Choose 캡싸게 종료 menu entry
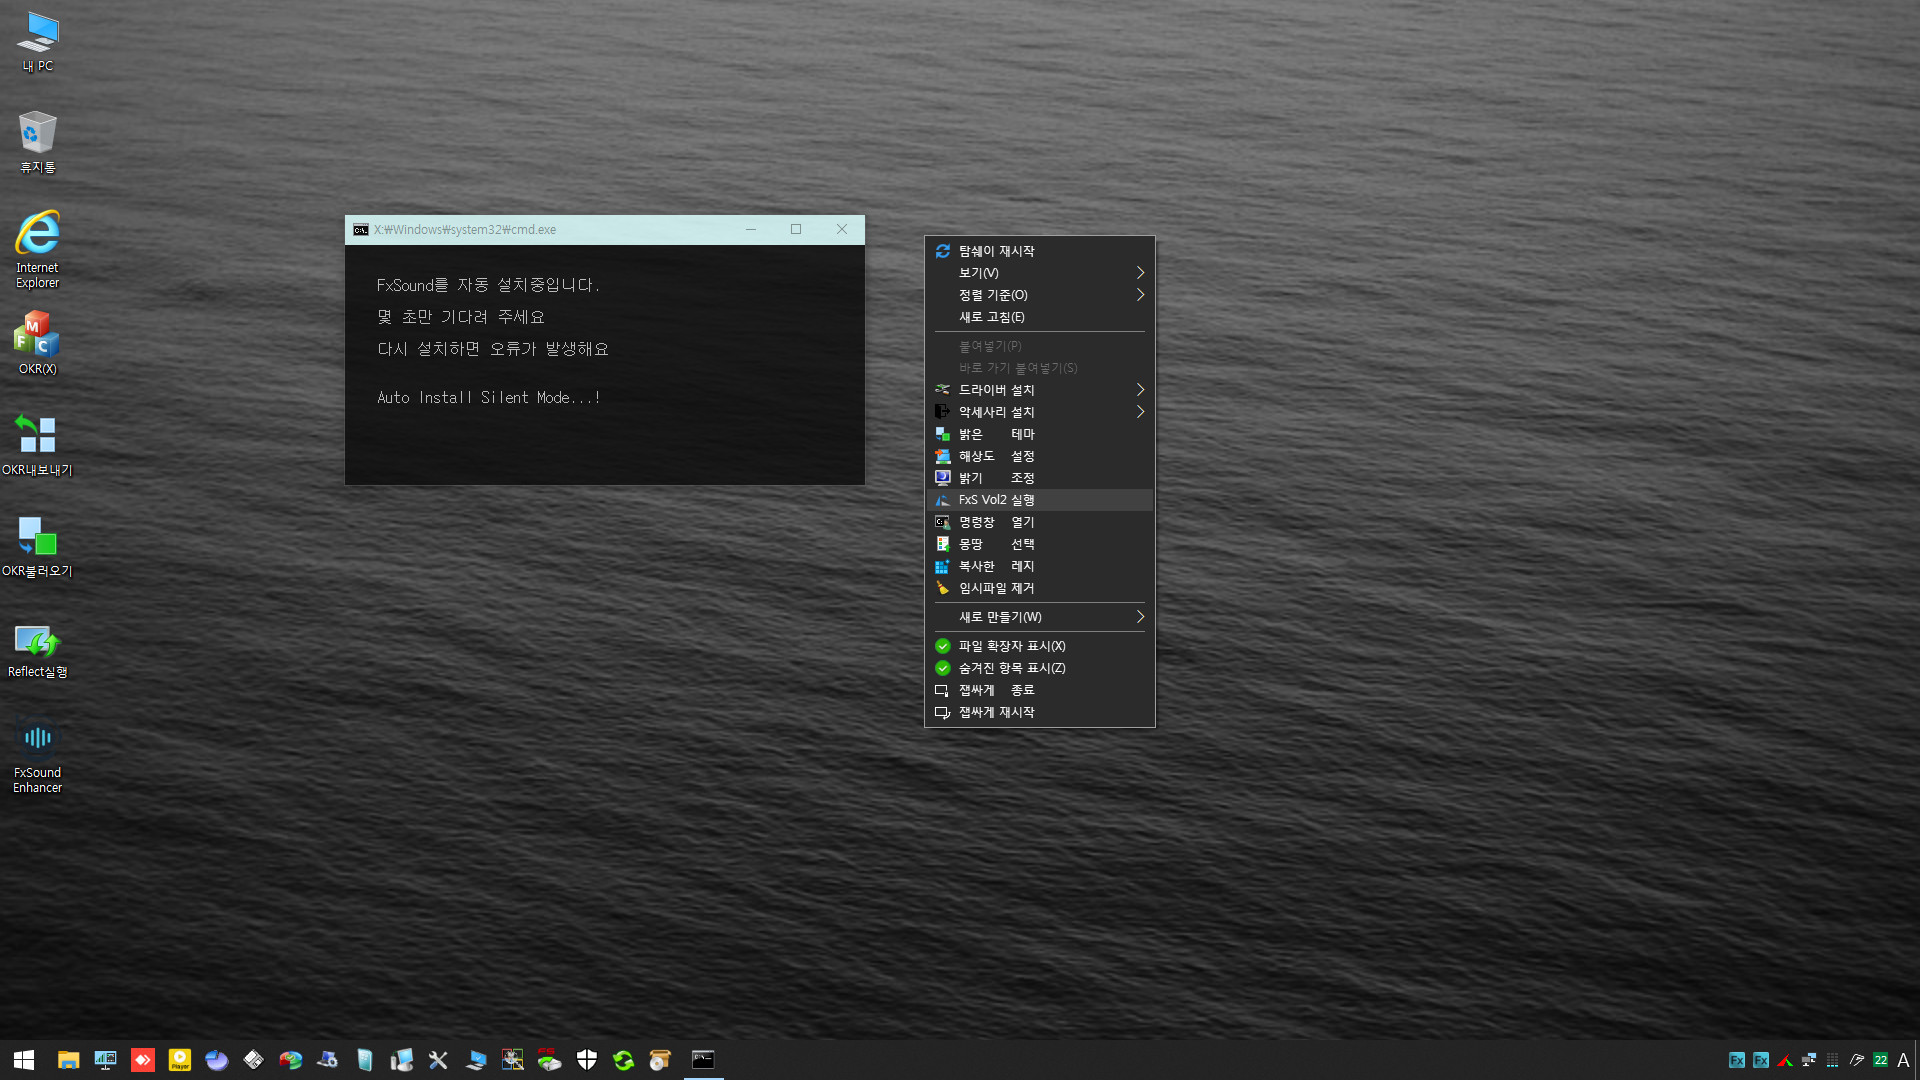This screenshot has height=1080, width=1920. tap(1040, 690)
